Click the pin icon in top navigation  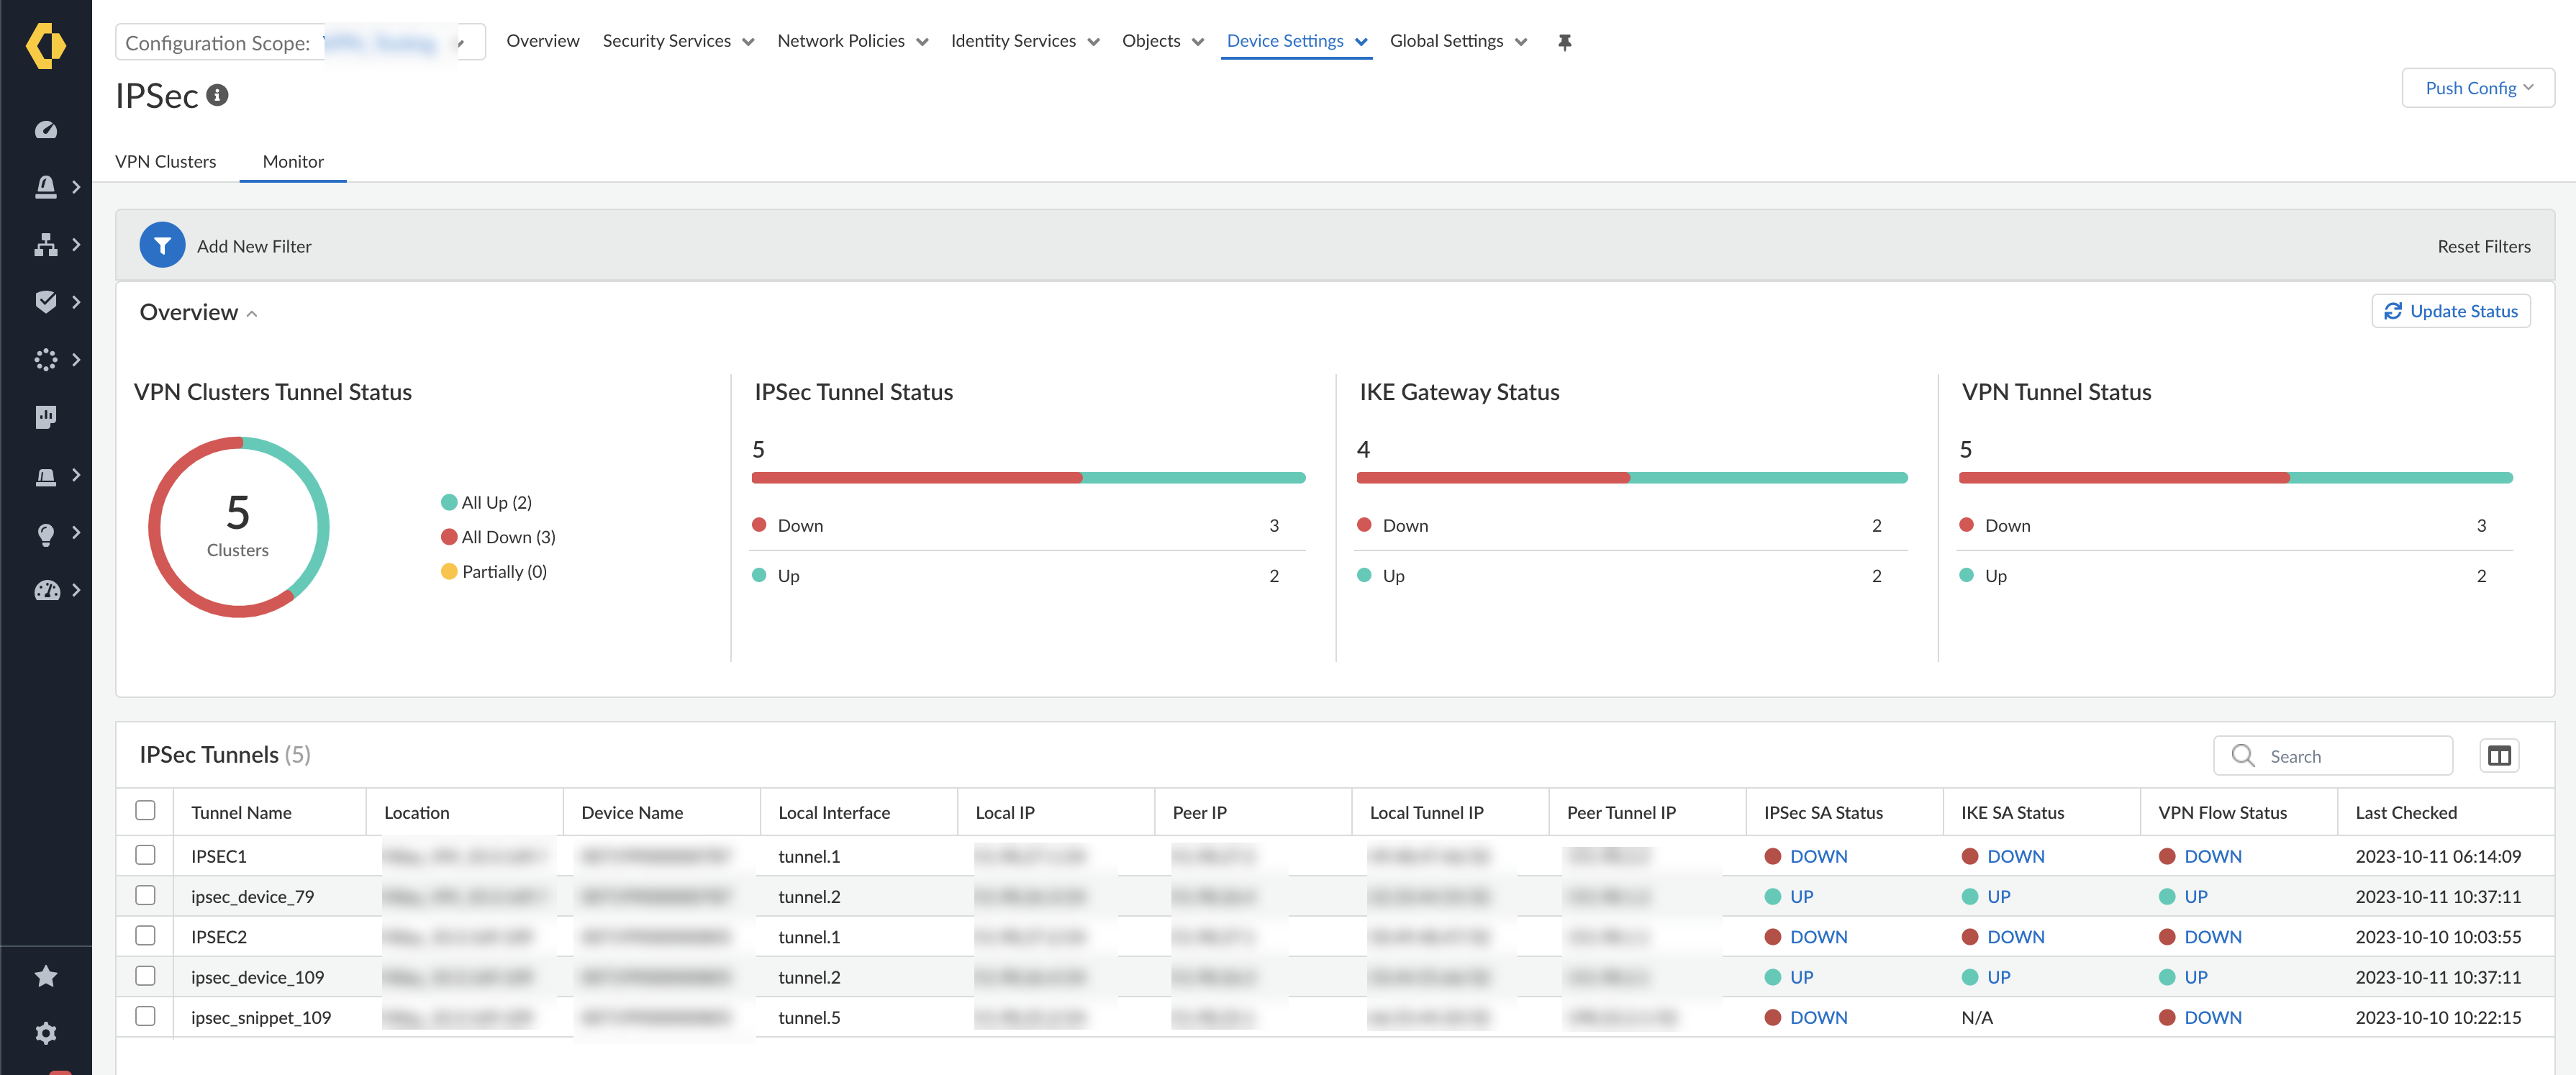pos(1564,42)
